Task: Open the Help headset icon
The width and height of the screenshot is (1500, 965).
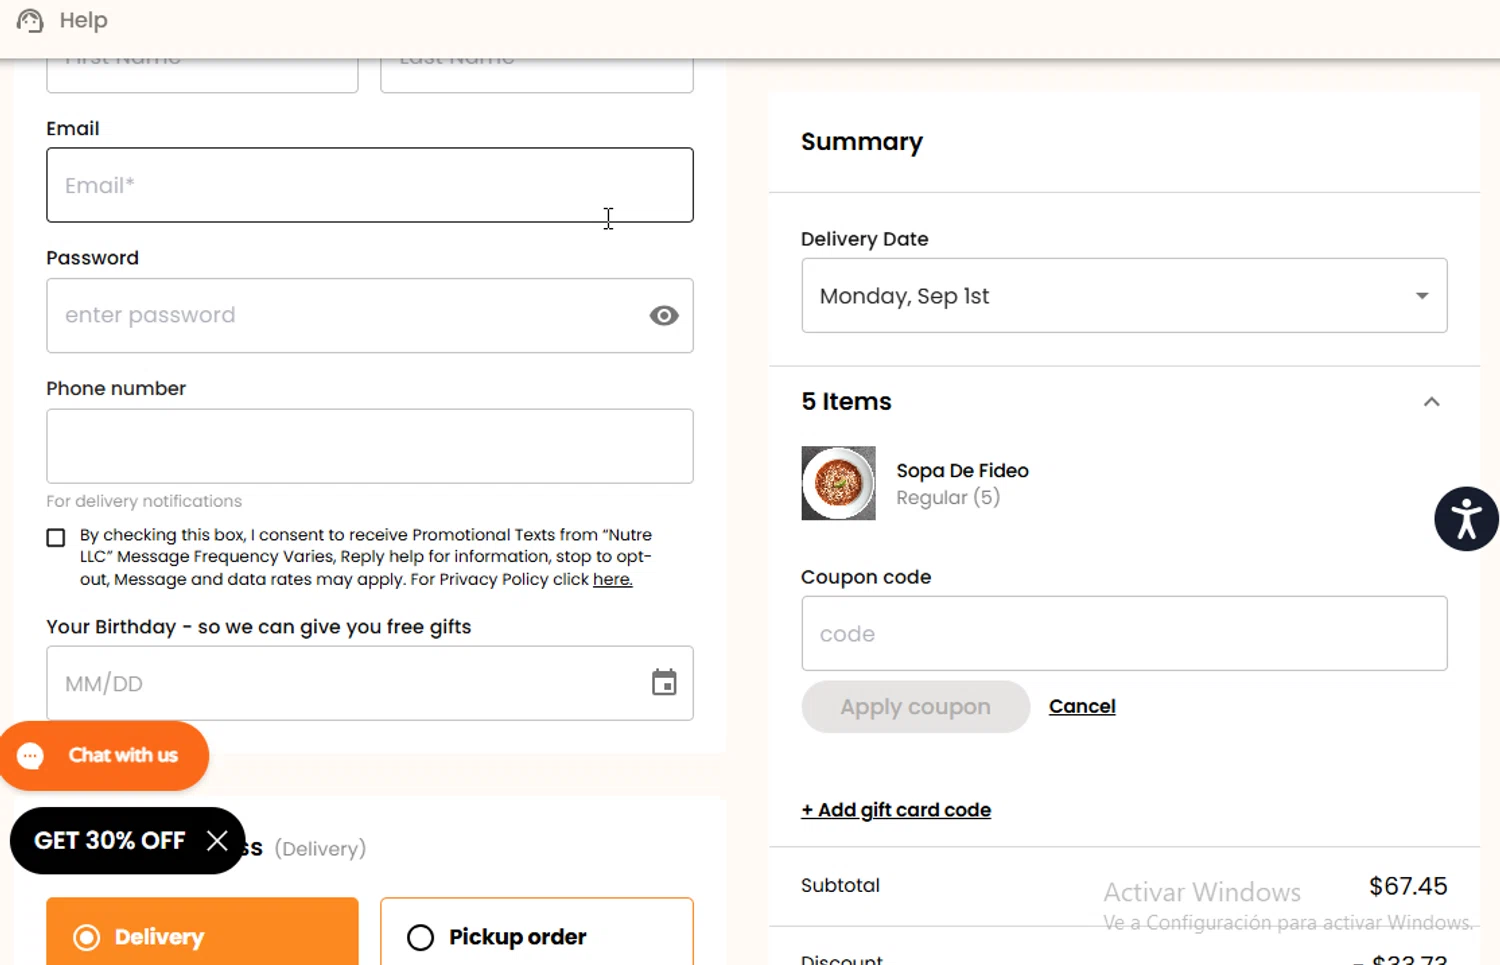Action: (x=30, y=20)
